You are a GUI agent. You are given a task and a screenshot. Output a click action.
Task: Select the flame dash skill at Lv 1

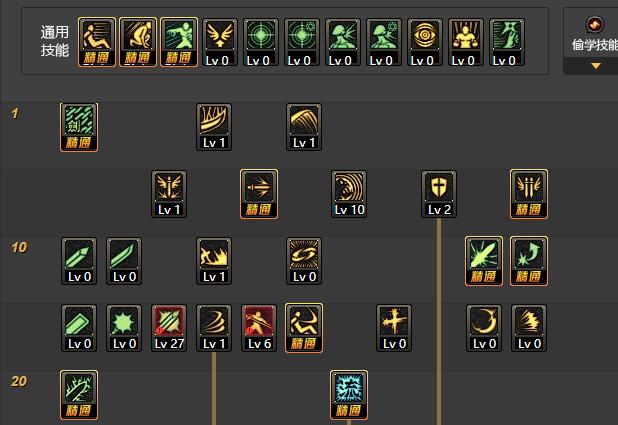coord(214,261)
